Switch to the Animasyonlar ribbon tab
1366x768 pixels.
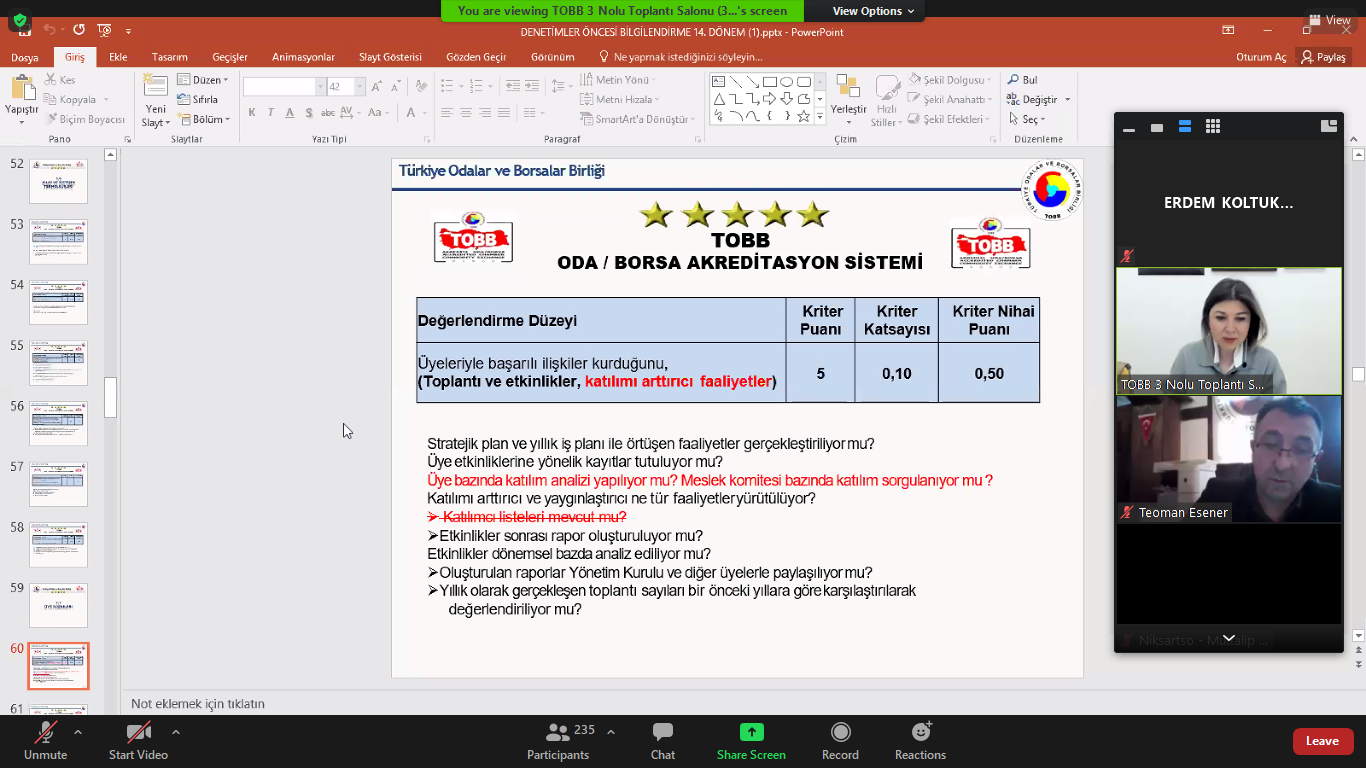tap(303, 57)
